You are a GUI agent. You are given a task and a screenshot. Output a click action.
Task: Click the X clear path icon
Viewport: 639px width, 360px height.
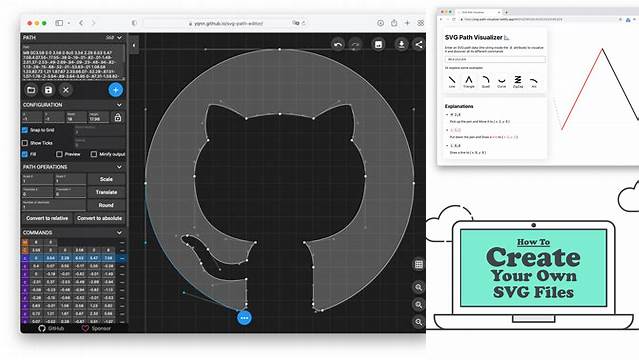(66, 90)
